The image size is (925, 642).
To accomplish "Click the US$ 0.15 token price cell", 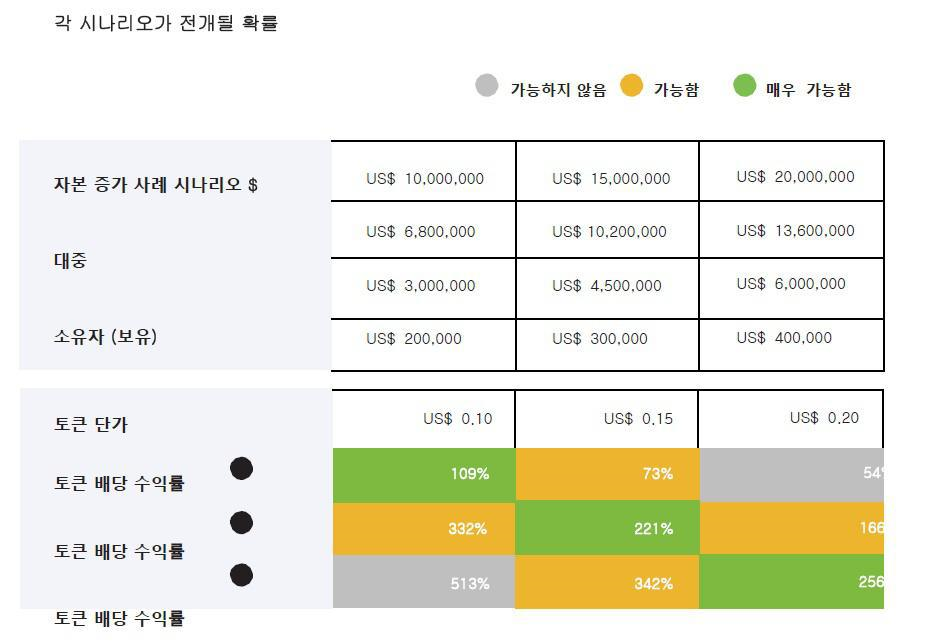I will point(606,419).
